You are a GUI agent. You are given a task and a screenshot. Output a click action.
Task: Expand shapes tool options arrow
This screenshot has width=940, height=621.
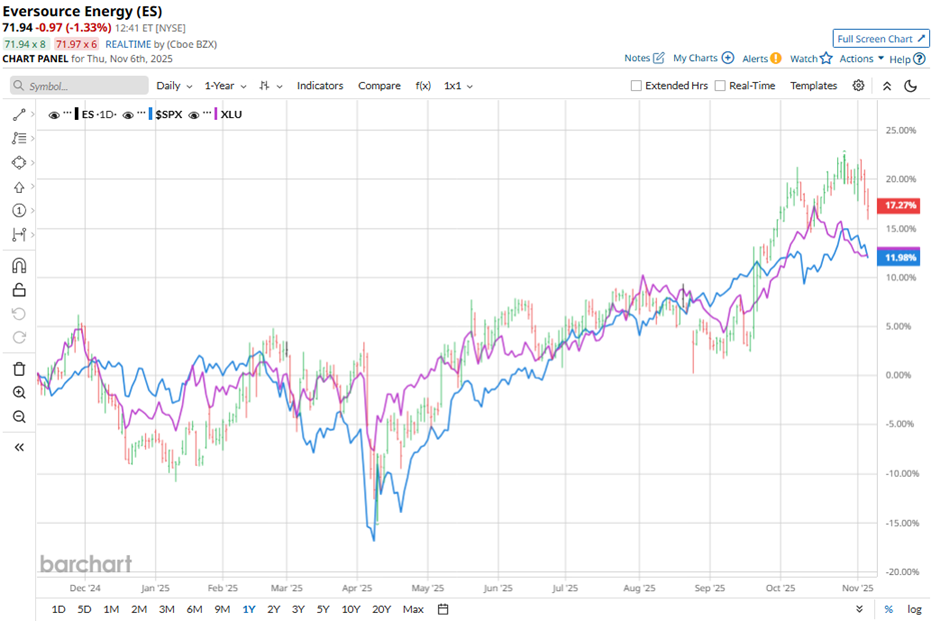[x=32, y=162]
